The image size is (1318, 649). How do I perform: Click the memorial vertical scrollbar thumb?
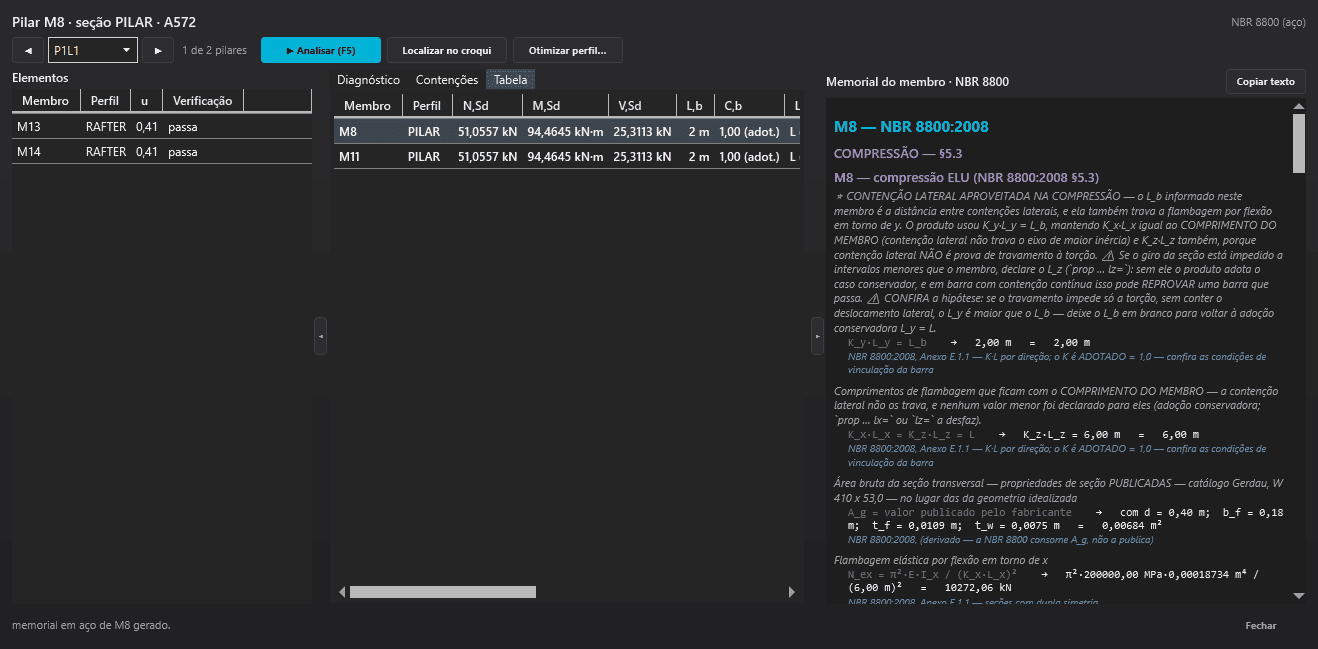[x=1299, y=143]
